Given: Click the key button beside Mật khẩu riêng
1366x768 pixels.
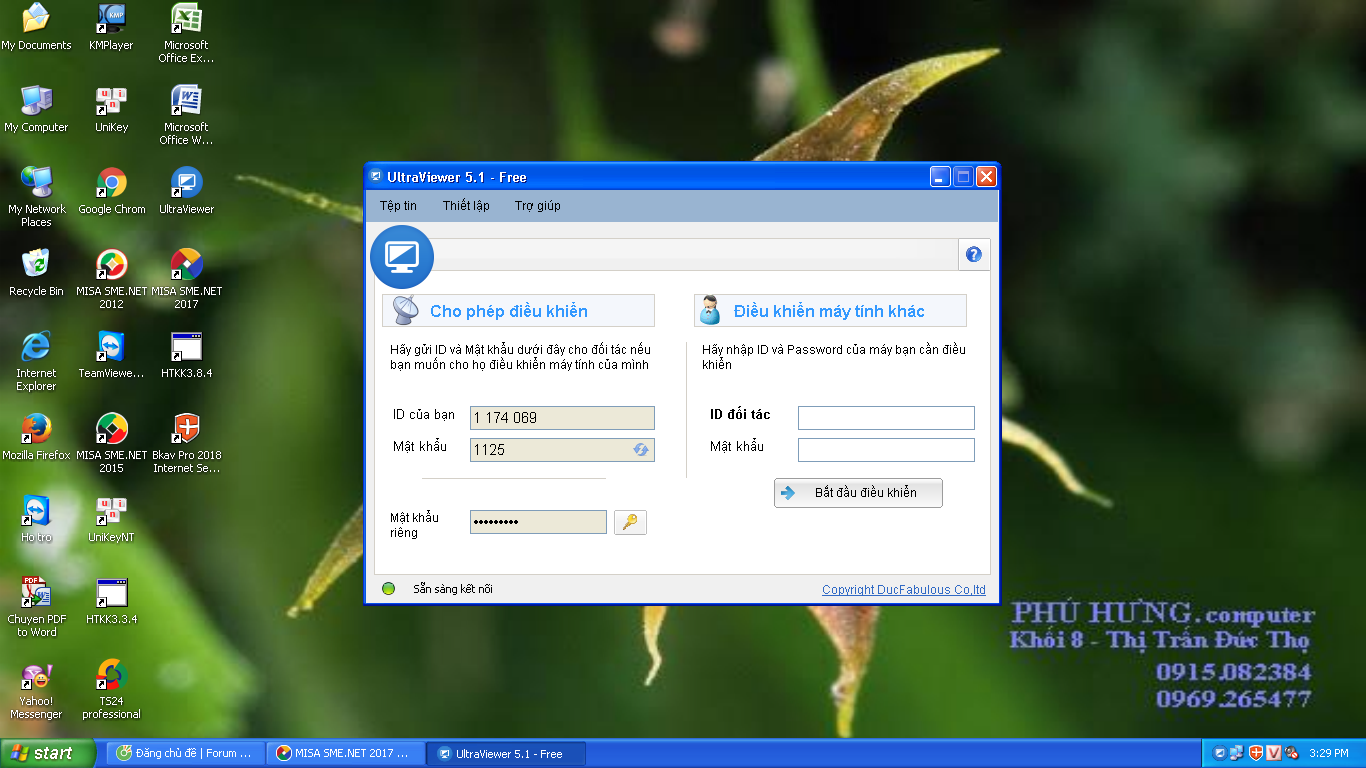Looking at the screenshot, I should (x=630, y=522).
